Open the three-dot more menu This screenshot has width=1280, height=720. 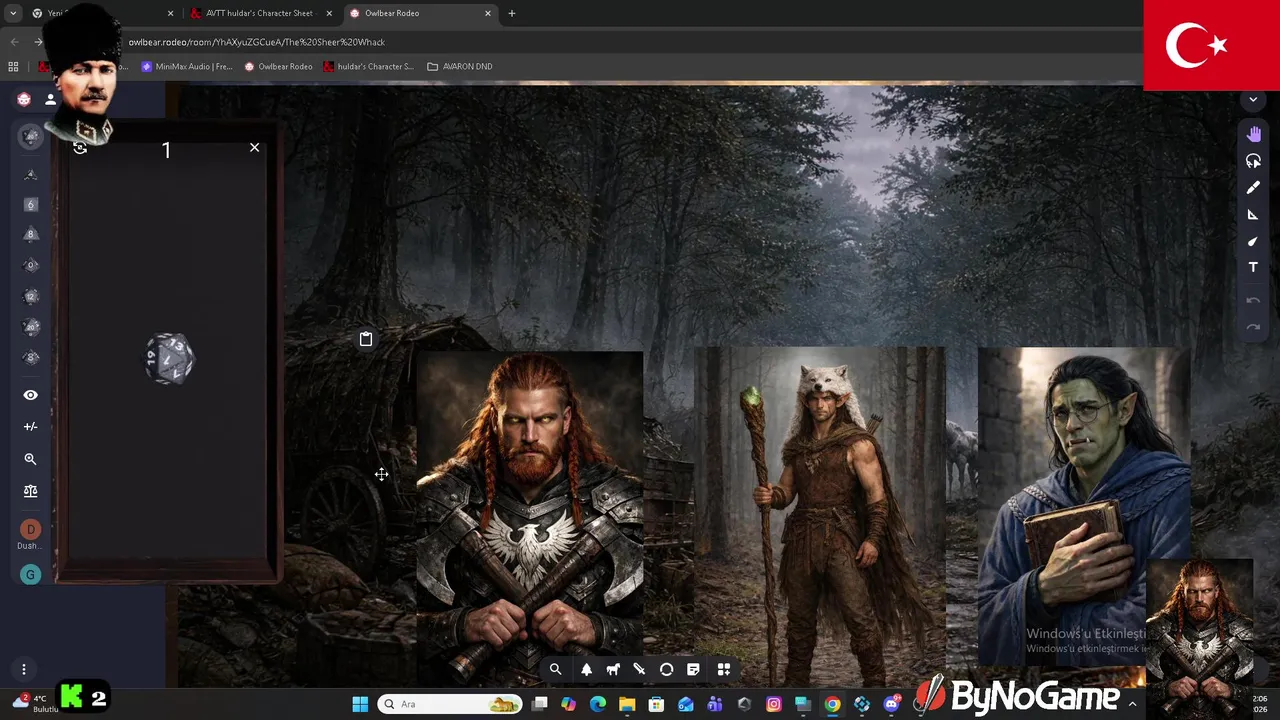click(23, 669)
